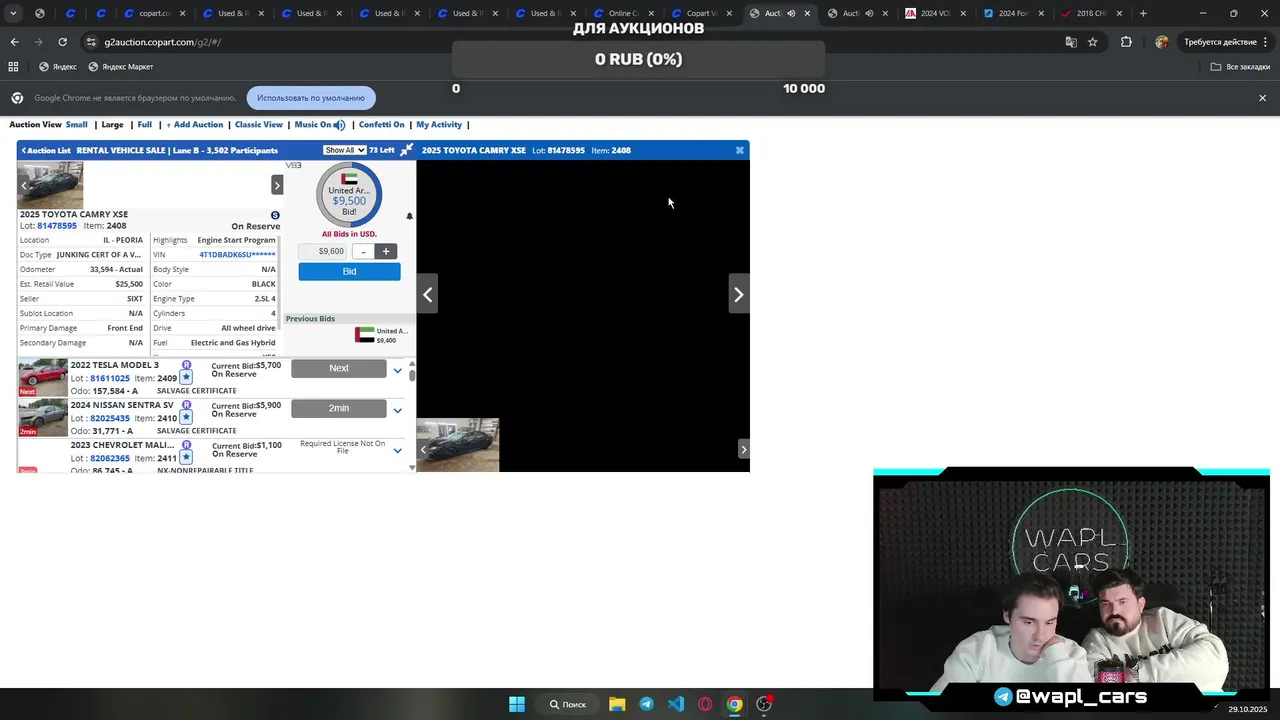Dismiss the default browser notification bar
Image resolution: width=1280 pixels, height=720 pixels.
tap(1262, 98)
